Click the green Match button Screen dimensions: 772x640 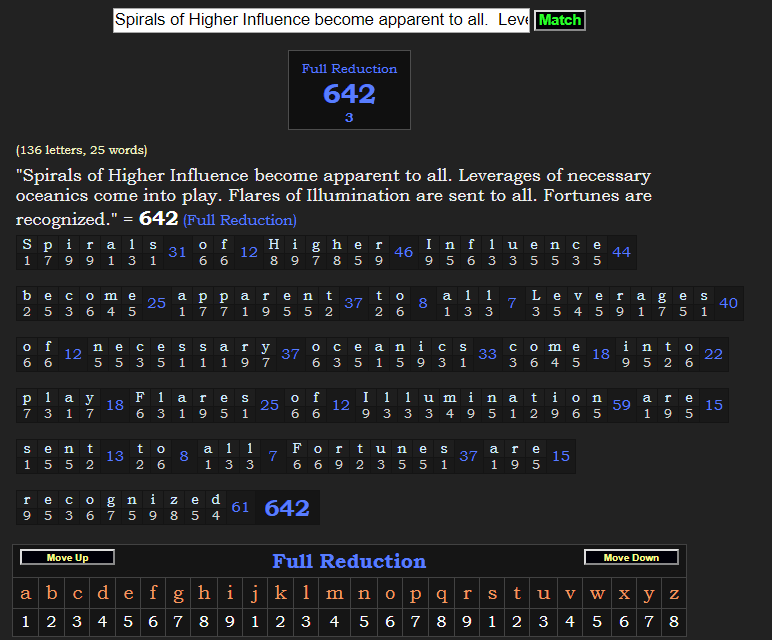(x=559, y=20)
